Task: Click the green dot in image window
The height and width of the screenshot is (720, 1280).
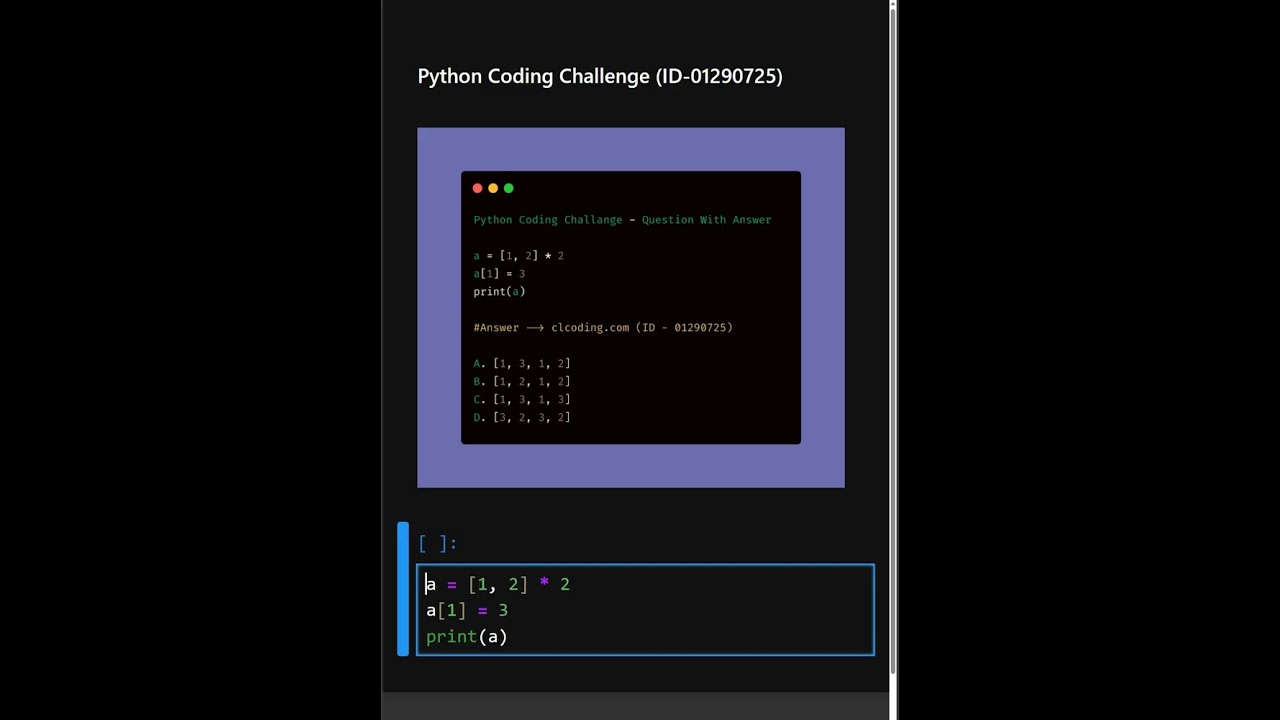Action: [509, 188]
